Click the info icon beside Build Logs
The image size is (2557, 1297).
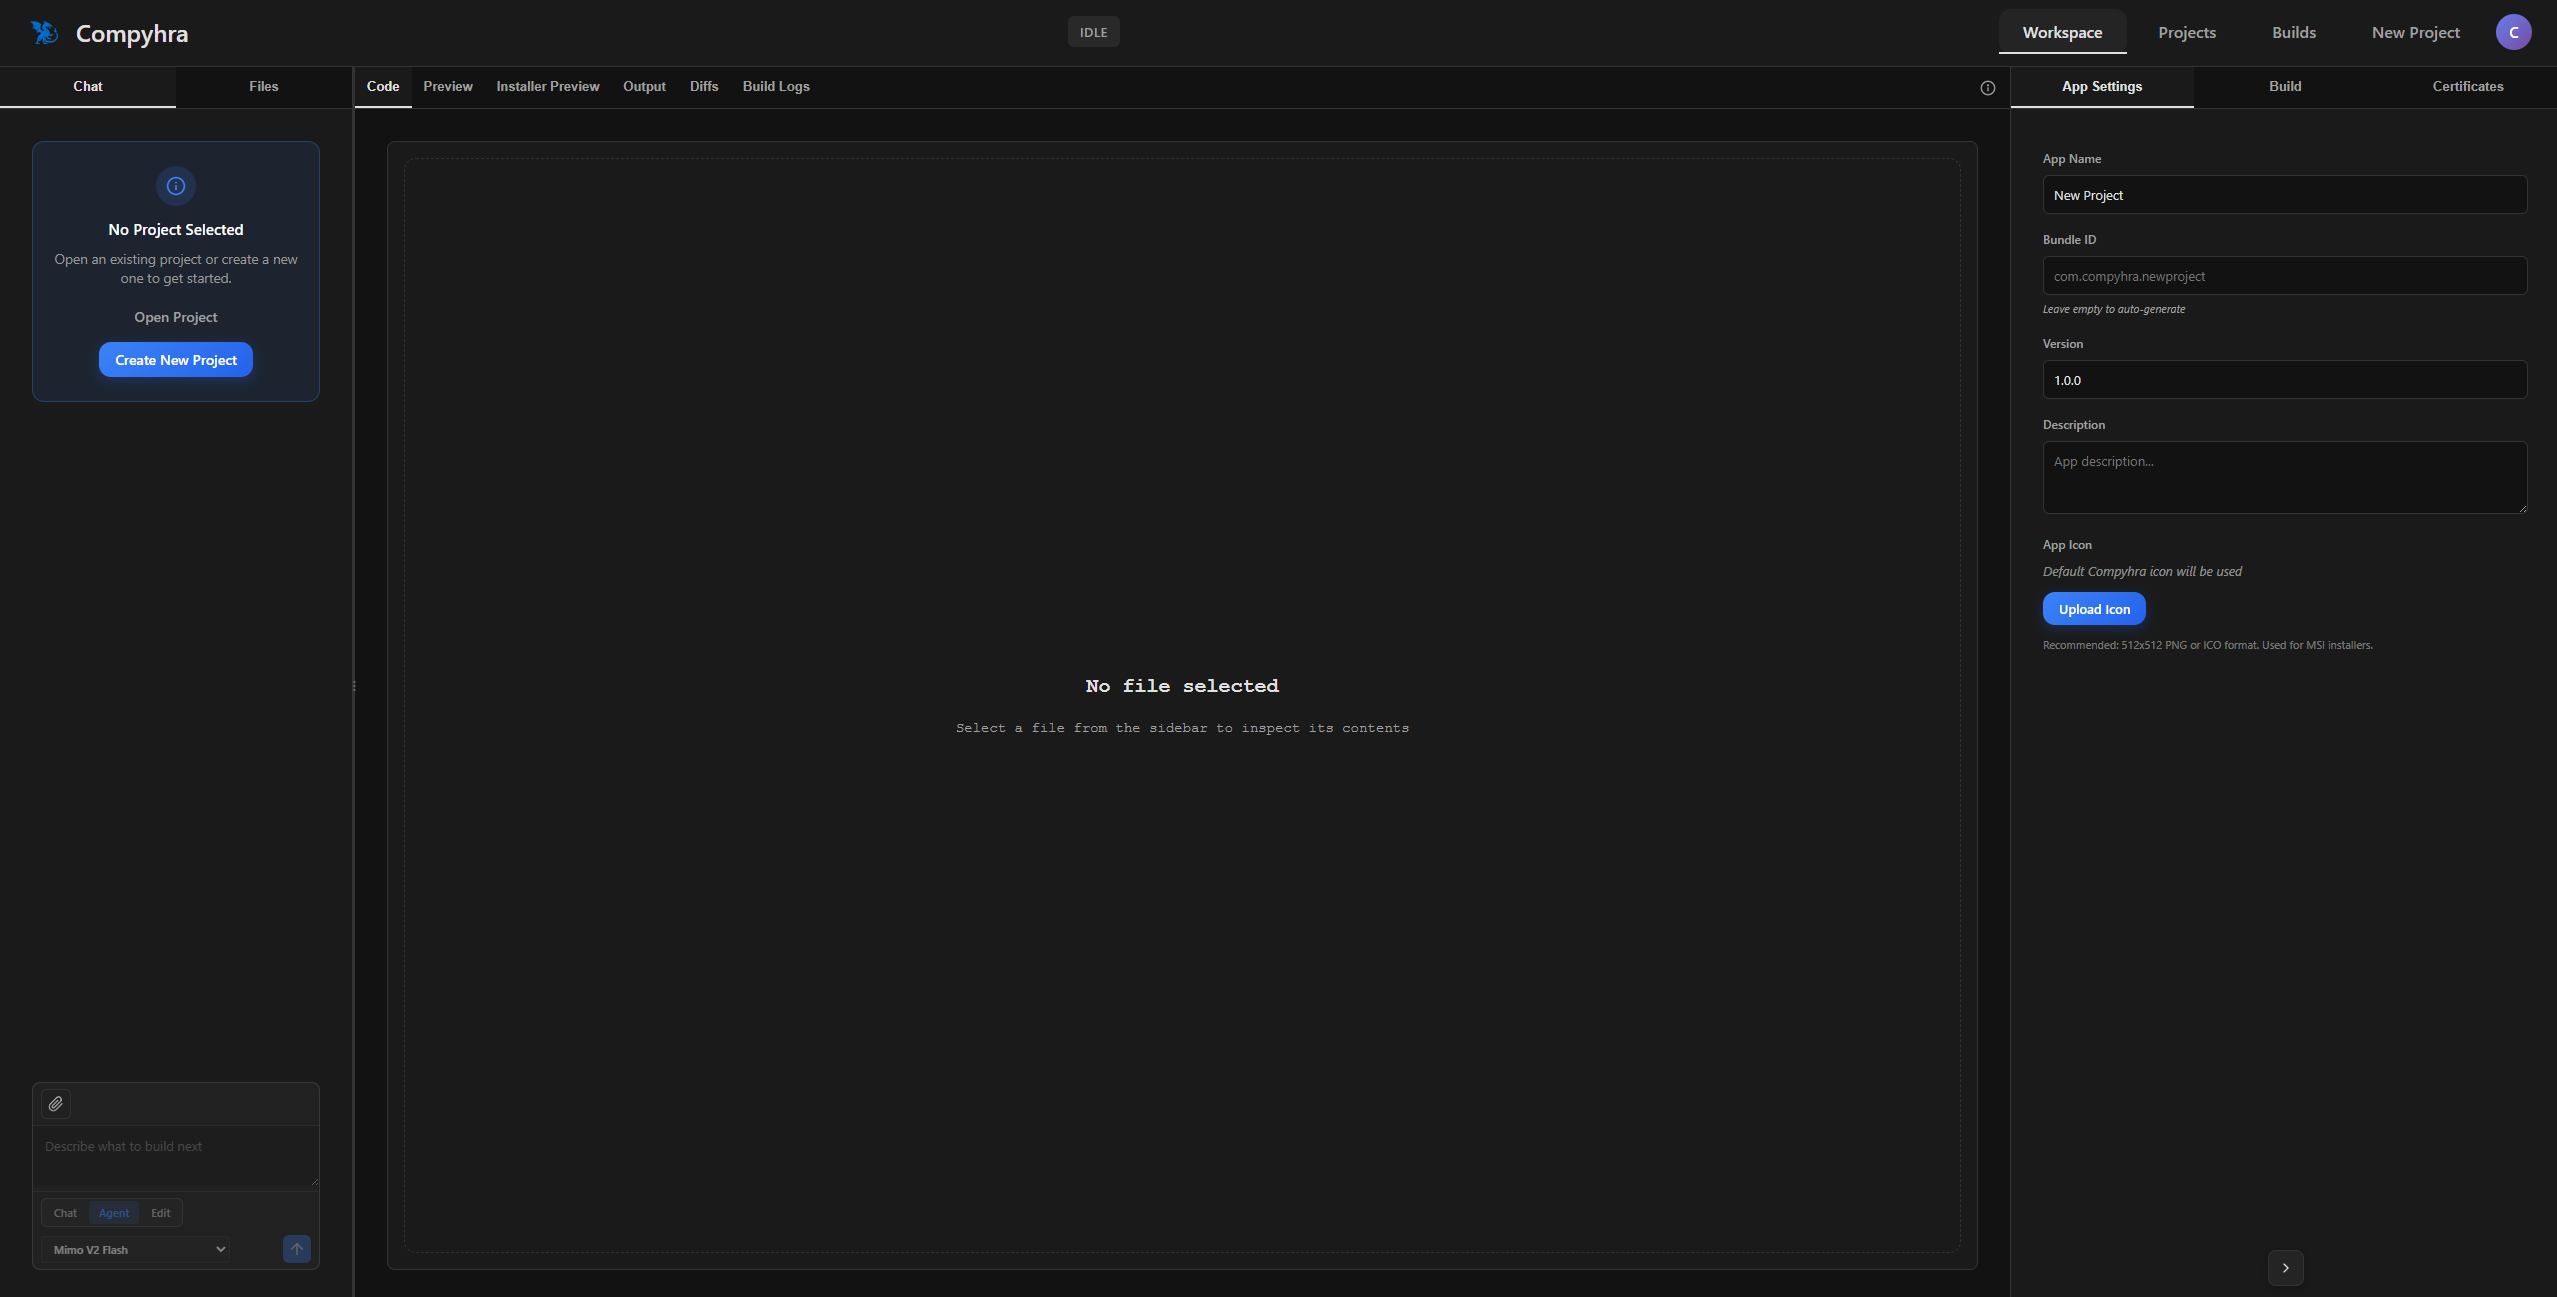[1988, 88]
